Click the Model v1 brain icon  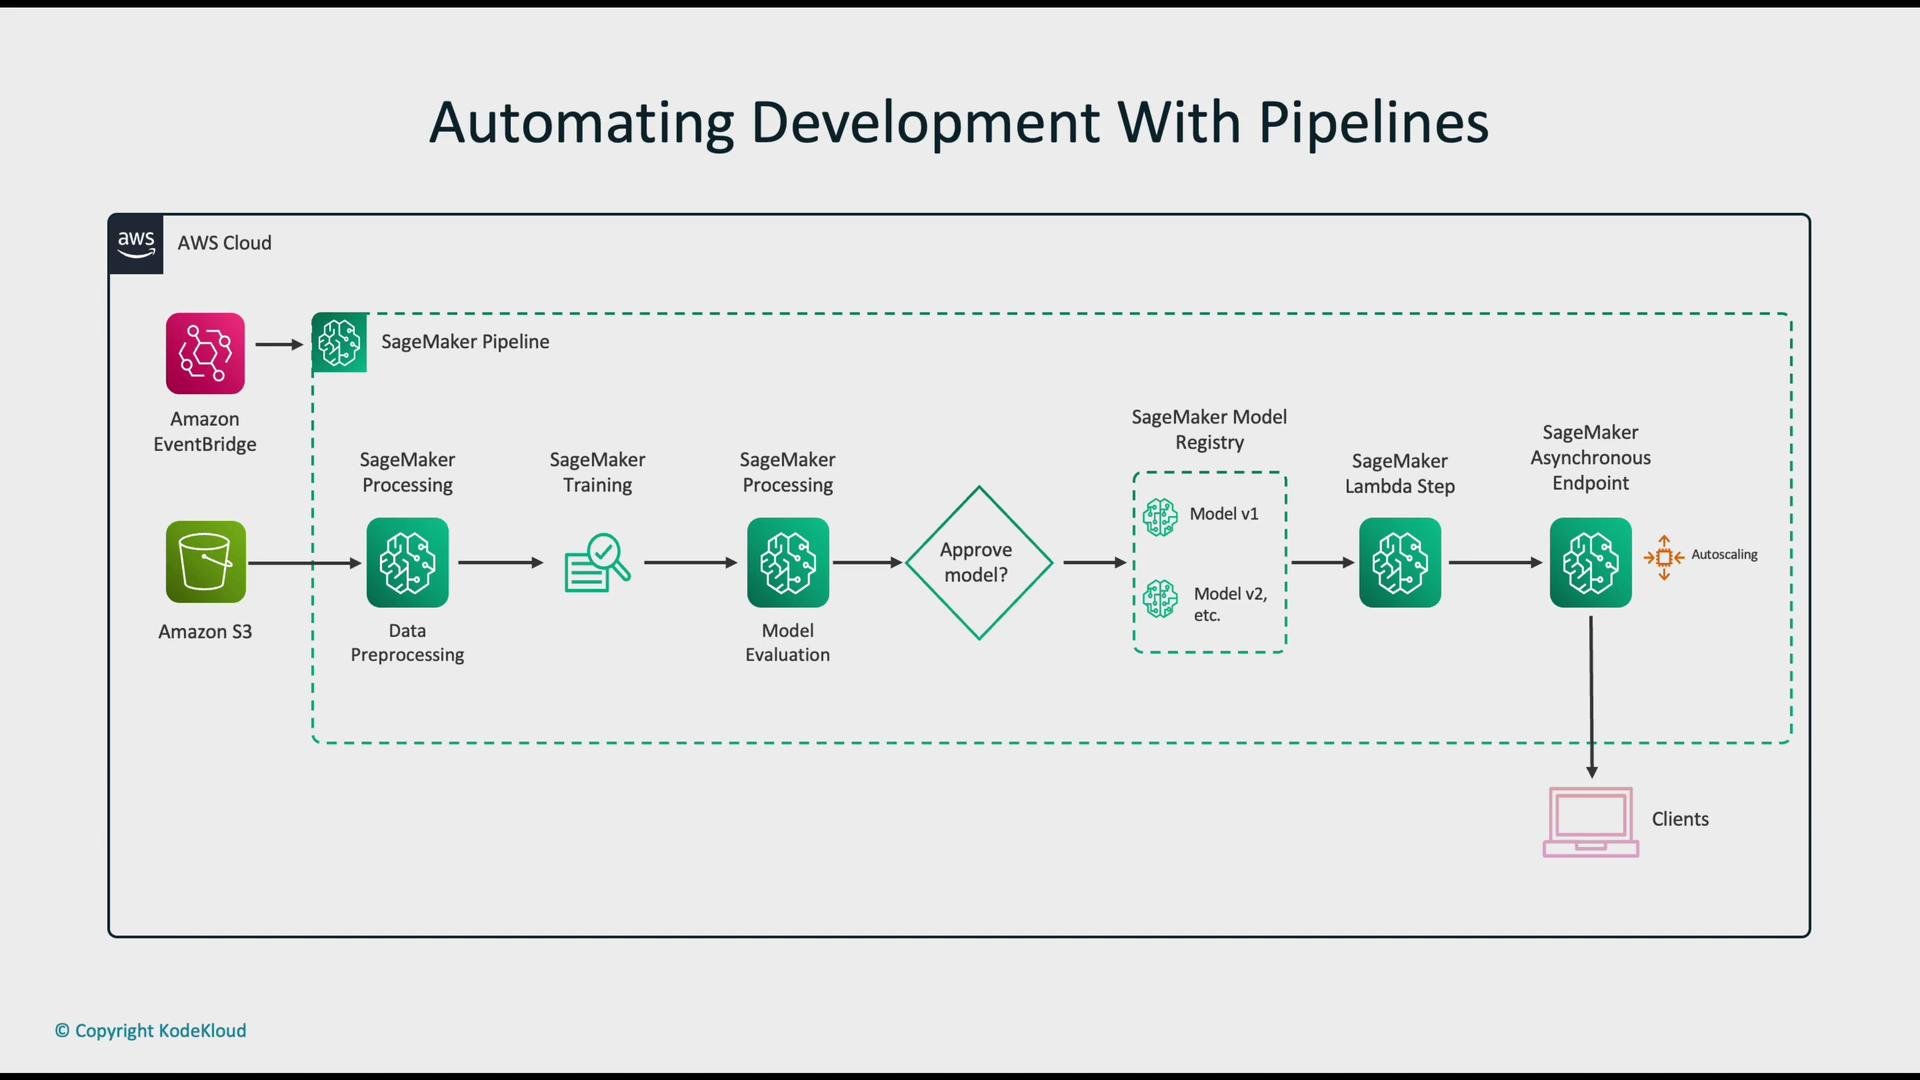(1160, 517)
